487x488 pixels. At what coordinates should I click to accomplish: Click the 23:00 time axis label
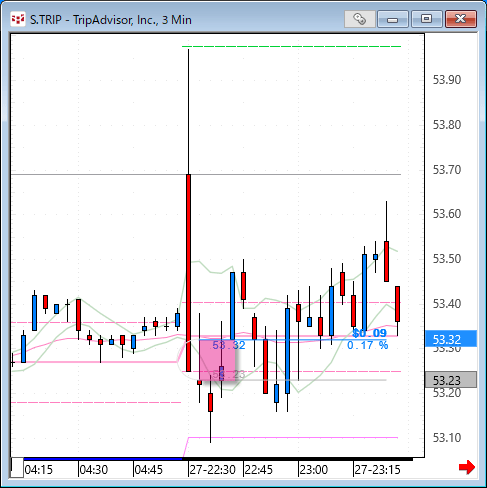click(314, 470)
